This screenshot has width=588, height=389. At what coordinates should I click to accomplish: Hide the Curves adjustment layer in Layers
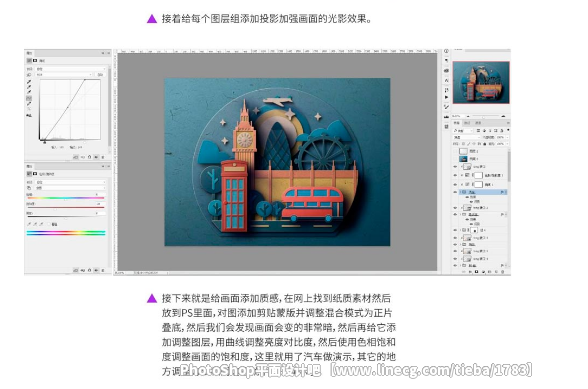455,185
